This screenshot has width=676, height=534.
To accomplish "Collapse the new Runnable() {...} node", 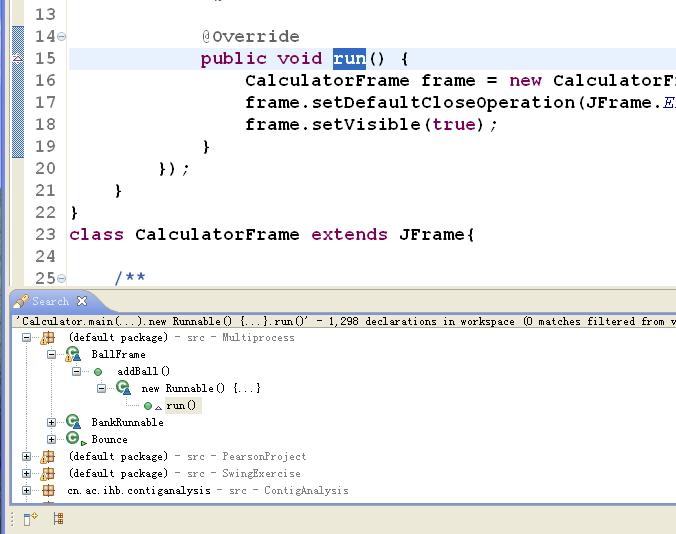I will point(101,388).
